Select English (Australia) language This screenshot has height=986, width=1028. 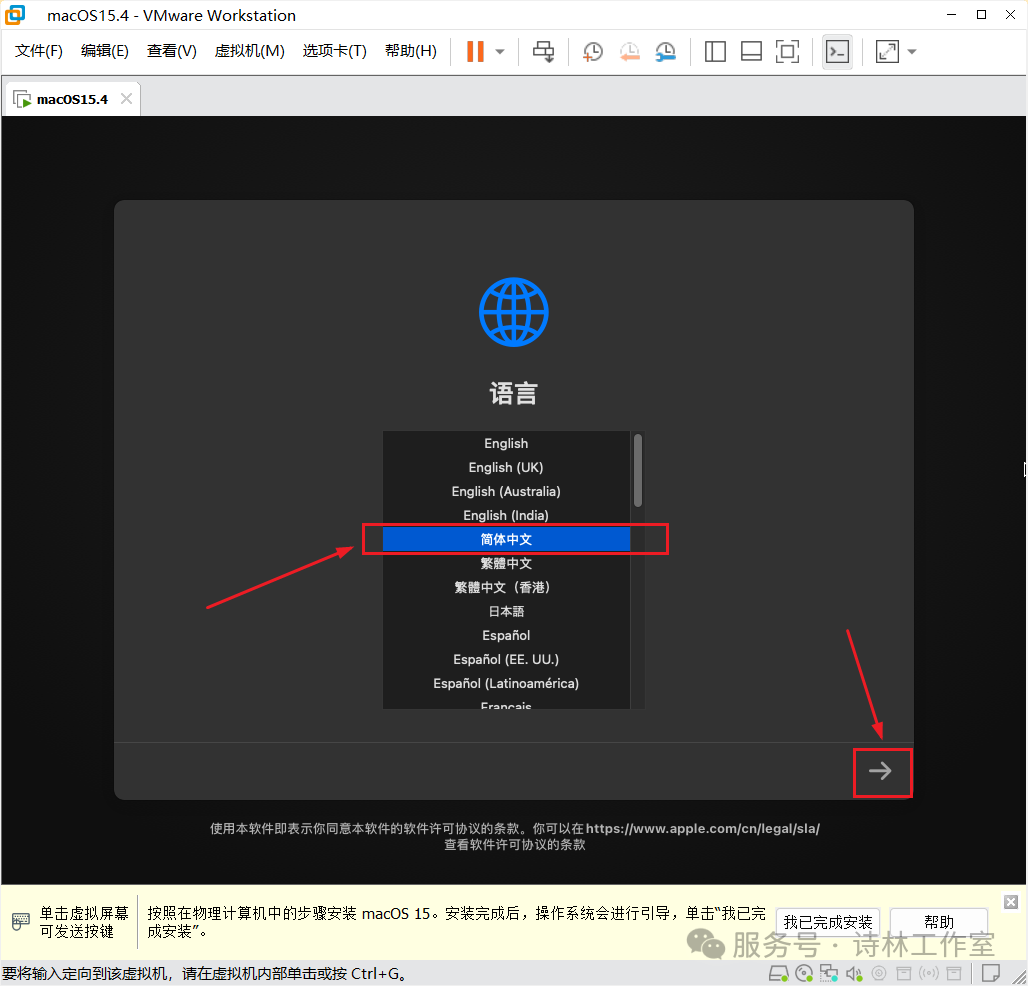coord(506,492)
